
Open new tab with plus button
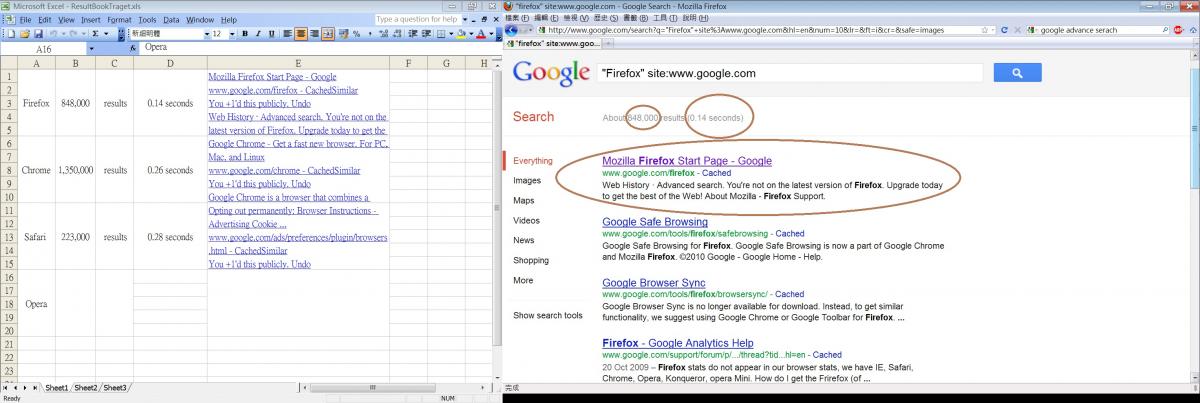click(x=608, y=43)
